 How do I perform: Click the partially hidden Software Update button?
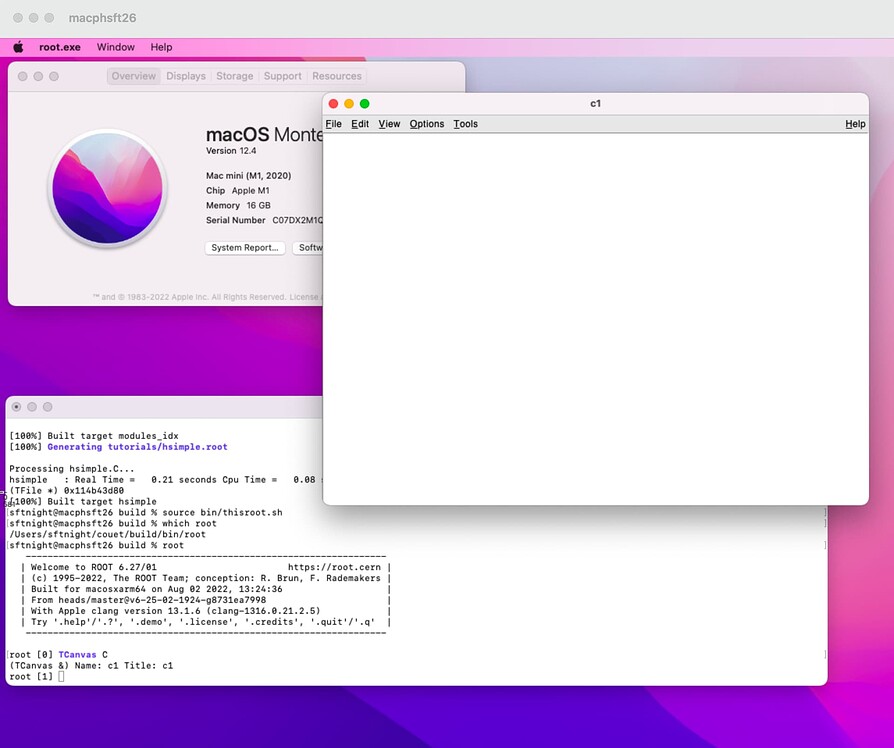pos(308,248)
